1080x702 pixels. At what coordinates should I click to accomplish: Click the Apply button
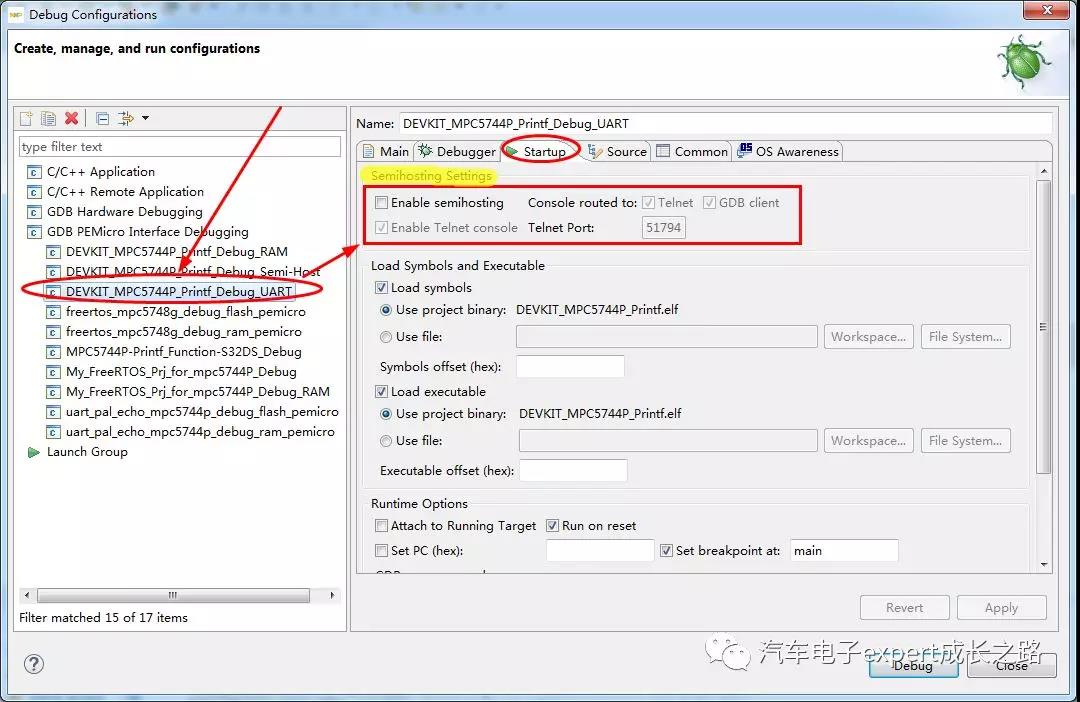pyautogui.click(x=1001, y=608)
